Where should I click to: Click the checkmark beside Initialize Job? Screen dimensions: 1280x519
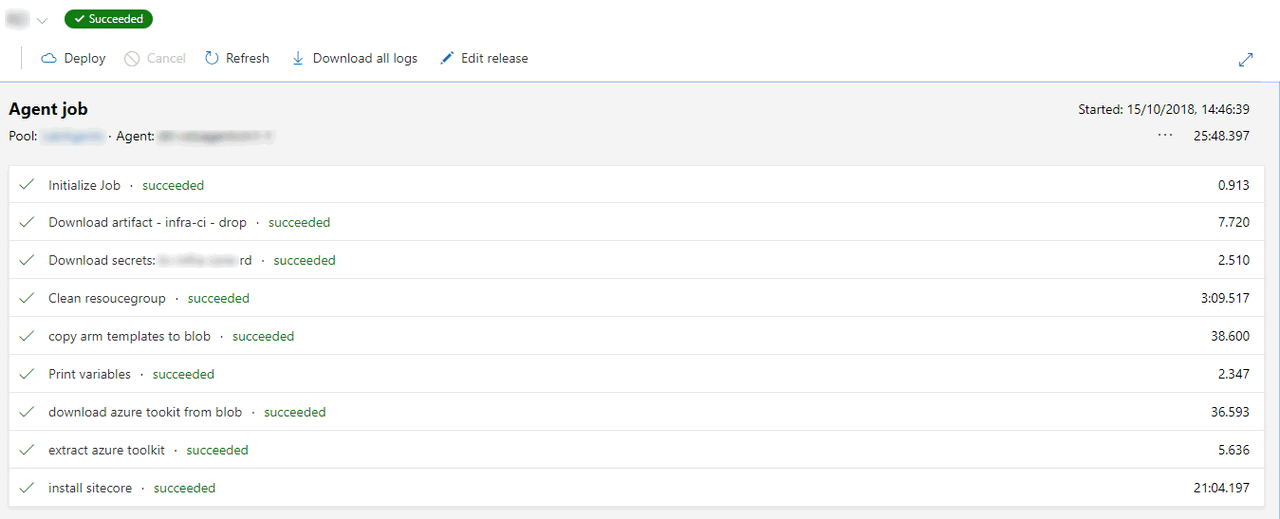coord(27,185)
